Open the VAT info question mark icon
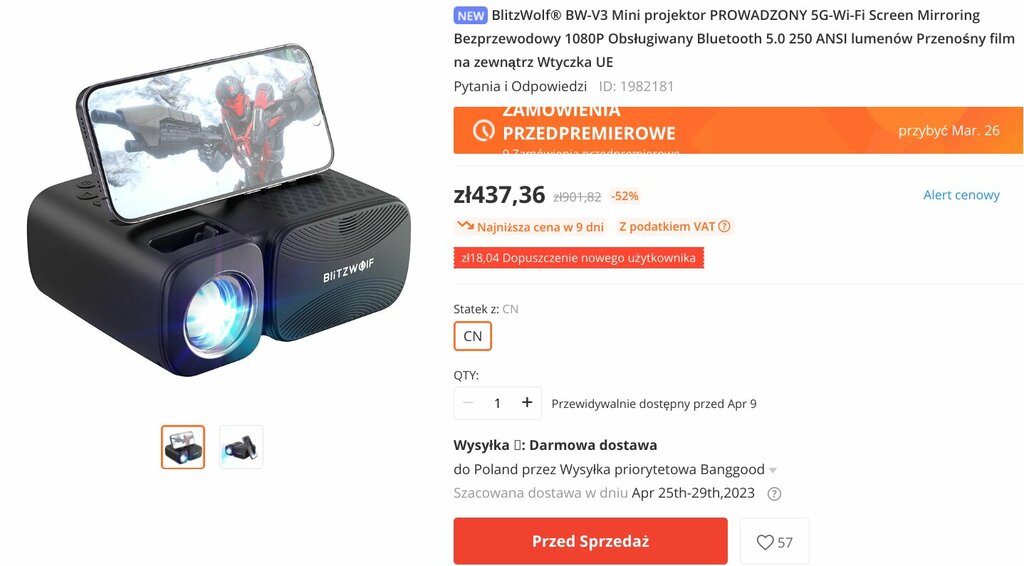Screen dimensions: 1024x566 724,227
